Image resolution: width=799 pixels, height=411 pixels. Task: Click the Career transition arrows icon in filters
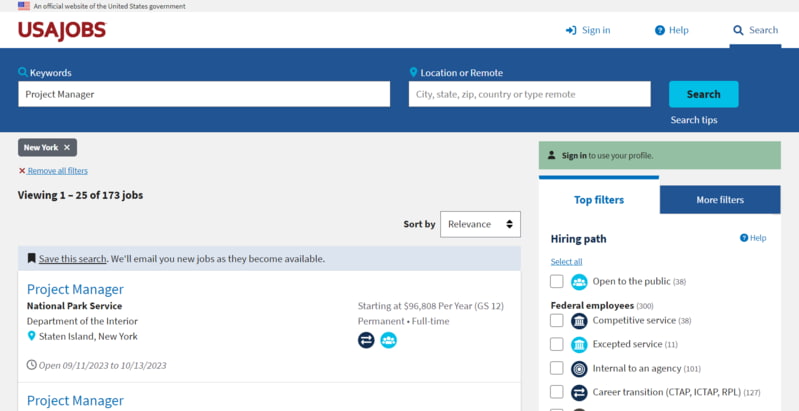pos(579,393)
